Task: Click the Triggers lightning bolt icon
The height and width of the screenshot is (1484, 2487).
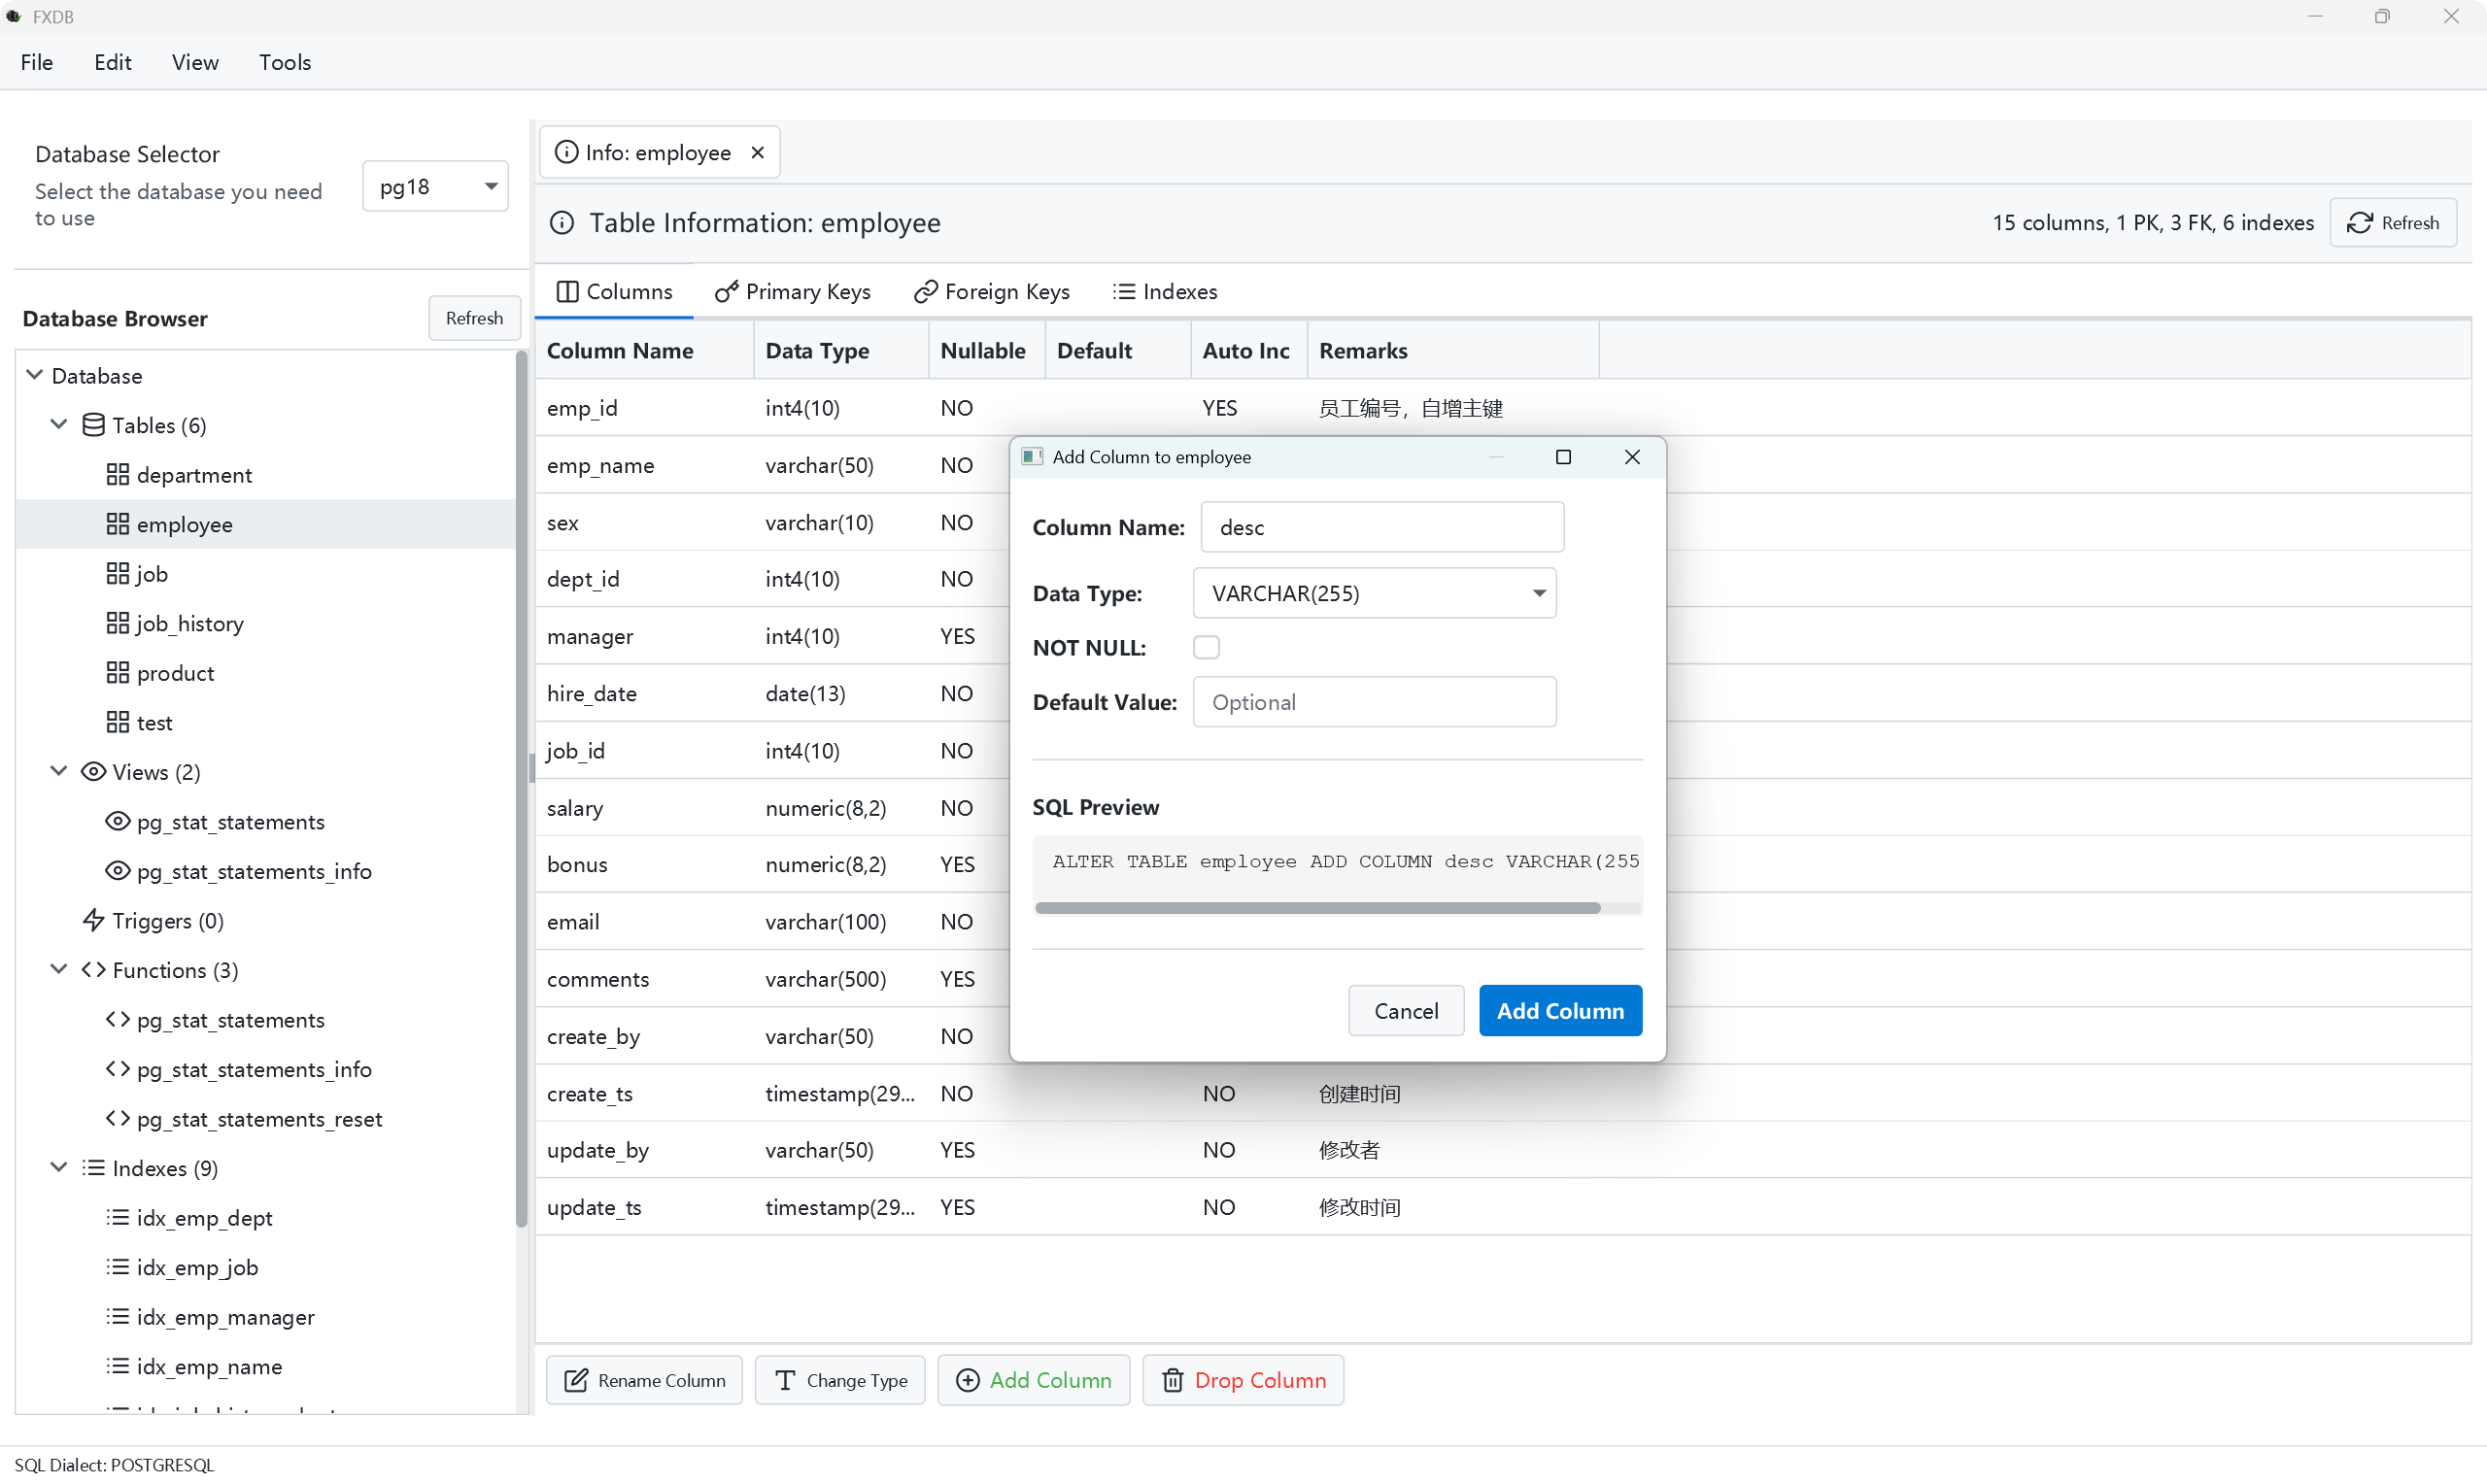Action: (x=93, y=920)
